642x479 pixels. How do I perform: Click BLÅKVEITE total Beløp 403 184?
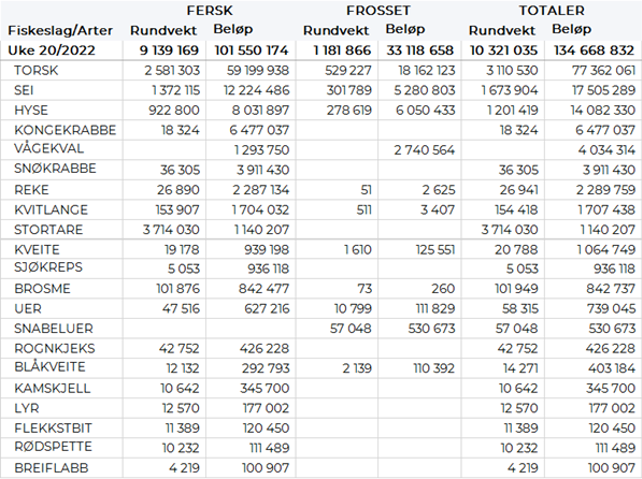tap(607, 368)
